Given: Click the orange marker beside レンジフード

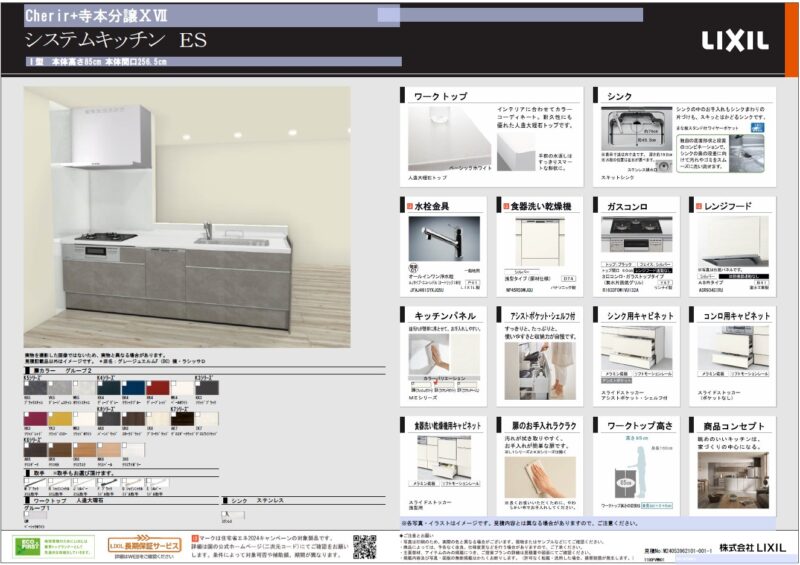Looking at the screenshot, I should pyautogui.click(x=697, y=206).
